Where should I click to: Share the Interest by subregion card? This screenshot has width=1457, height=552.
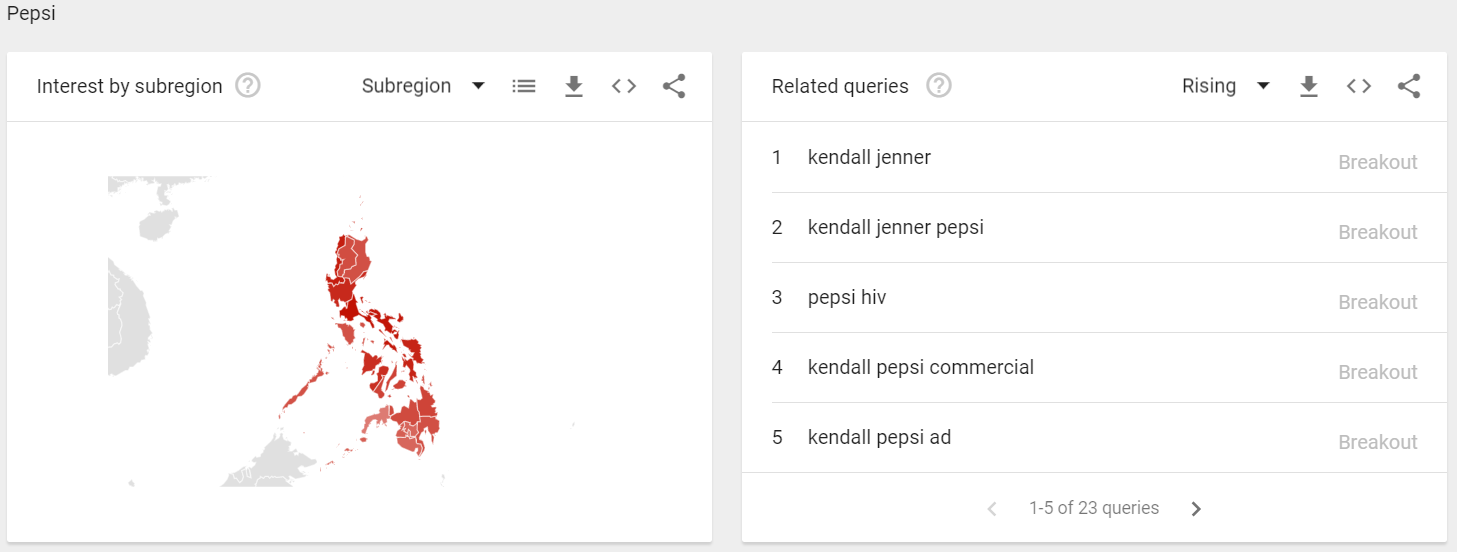click(x=674, y=86)
